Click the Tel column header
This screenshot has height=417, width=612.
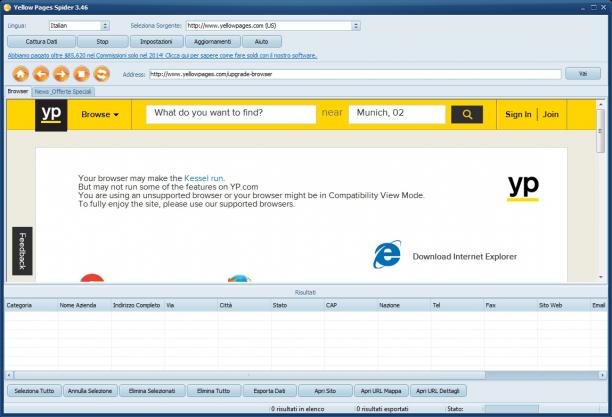457,305
